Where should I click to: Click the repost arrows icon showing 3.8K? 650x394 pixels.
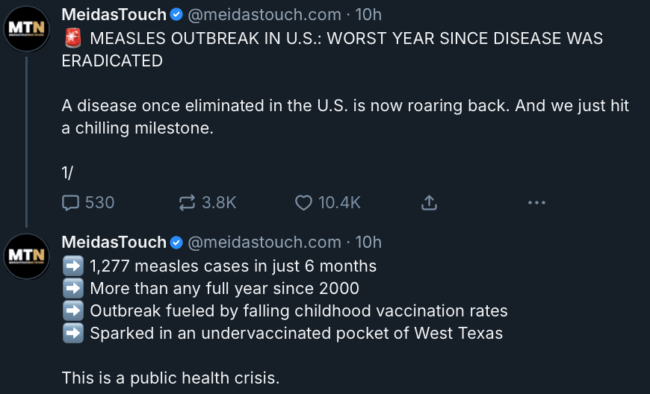point(187,203)
